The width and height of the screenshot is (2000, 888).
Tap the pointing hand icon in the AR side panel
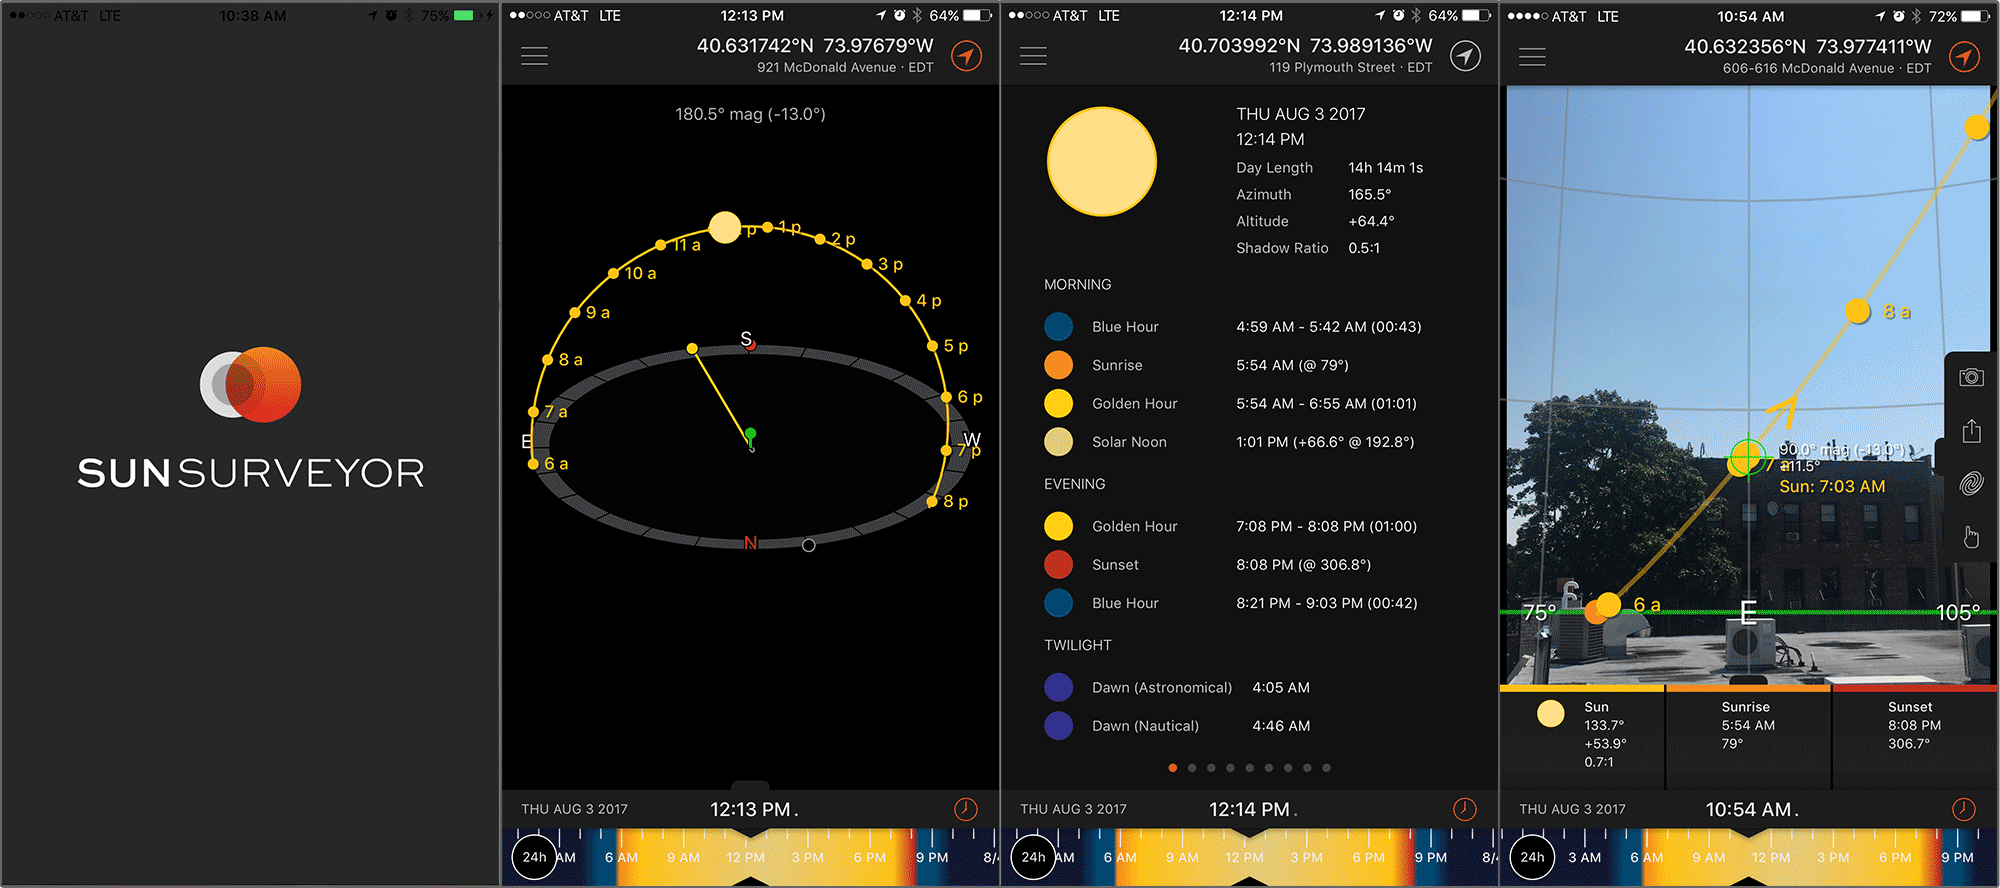(1971, 537)
